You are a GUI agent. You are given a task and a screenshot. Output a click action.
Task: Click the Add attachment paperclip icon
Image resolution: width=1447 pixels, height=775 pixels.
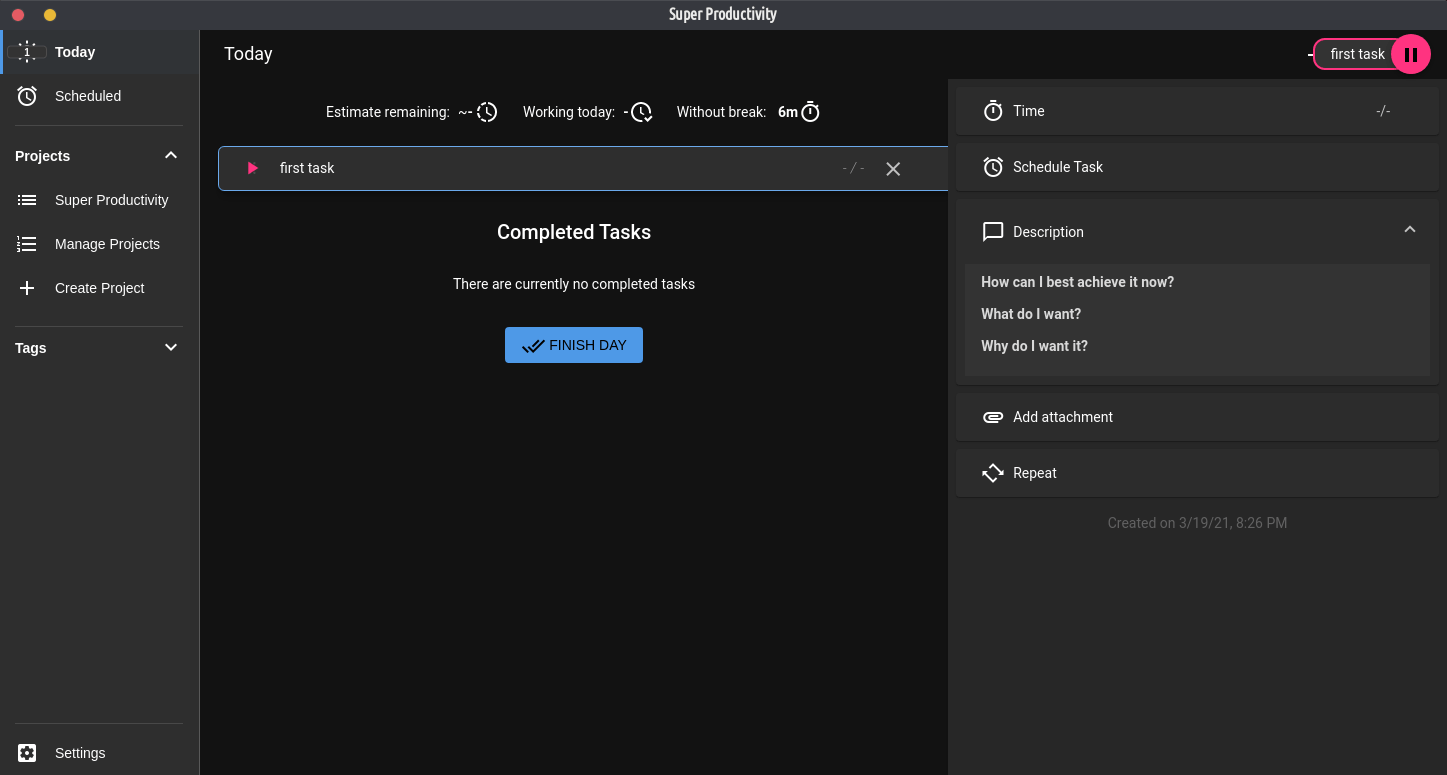[x=993, y=417]
